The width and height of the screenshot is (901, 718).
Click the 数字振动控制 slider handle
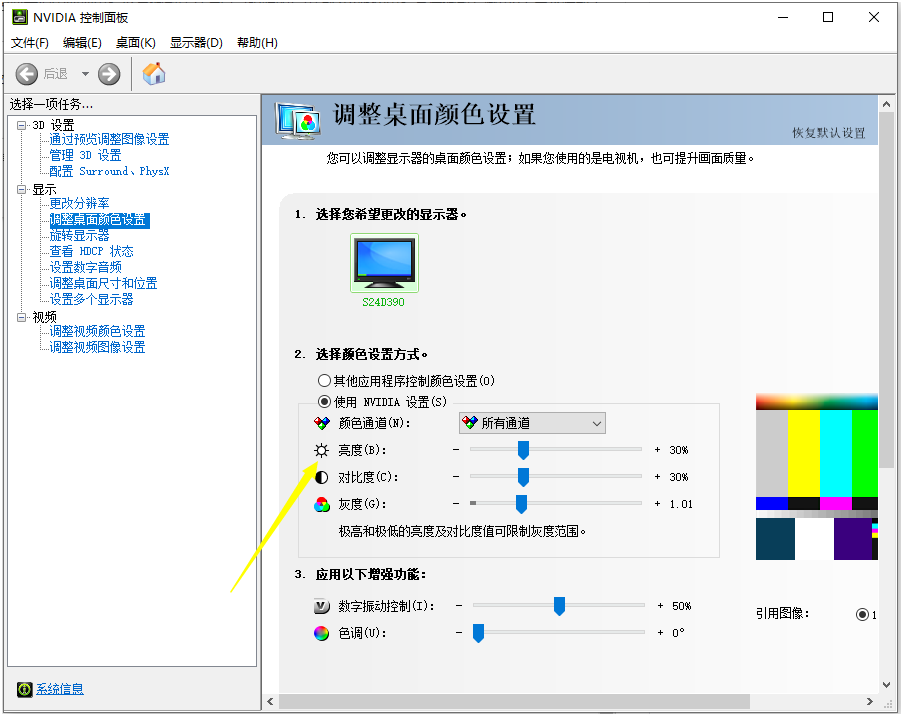point(560,606)
